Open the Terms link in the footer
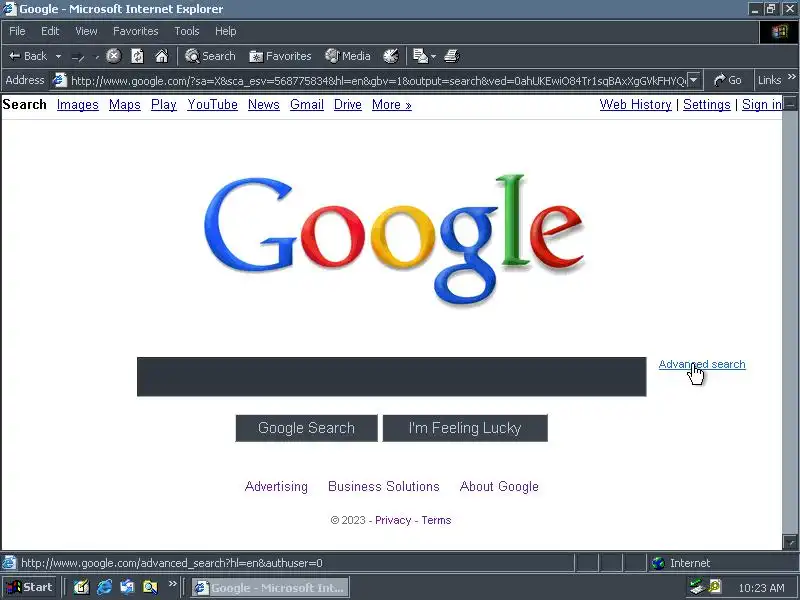Screen dimensions: 800x600 [436, 520]
